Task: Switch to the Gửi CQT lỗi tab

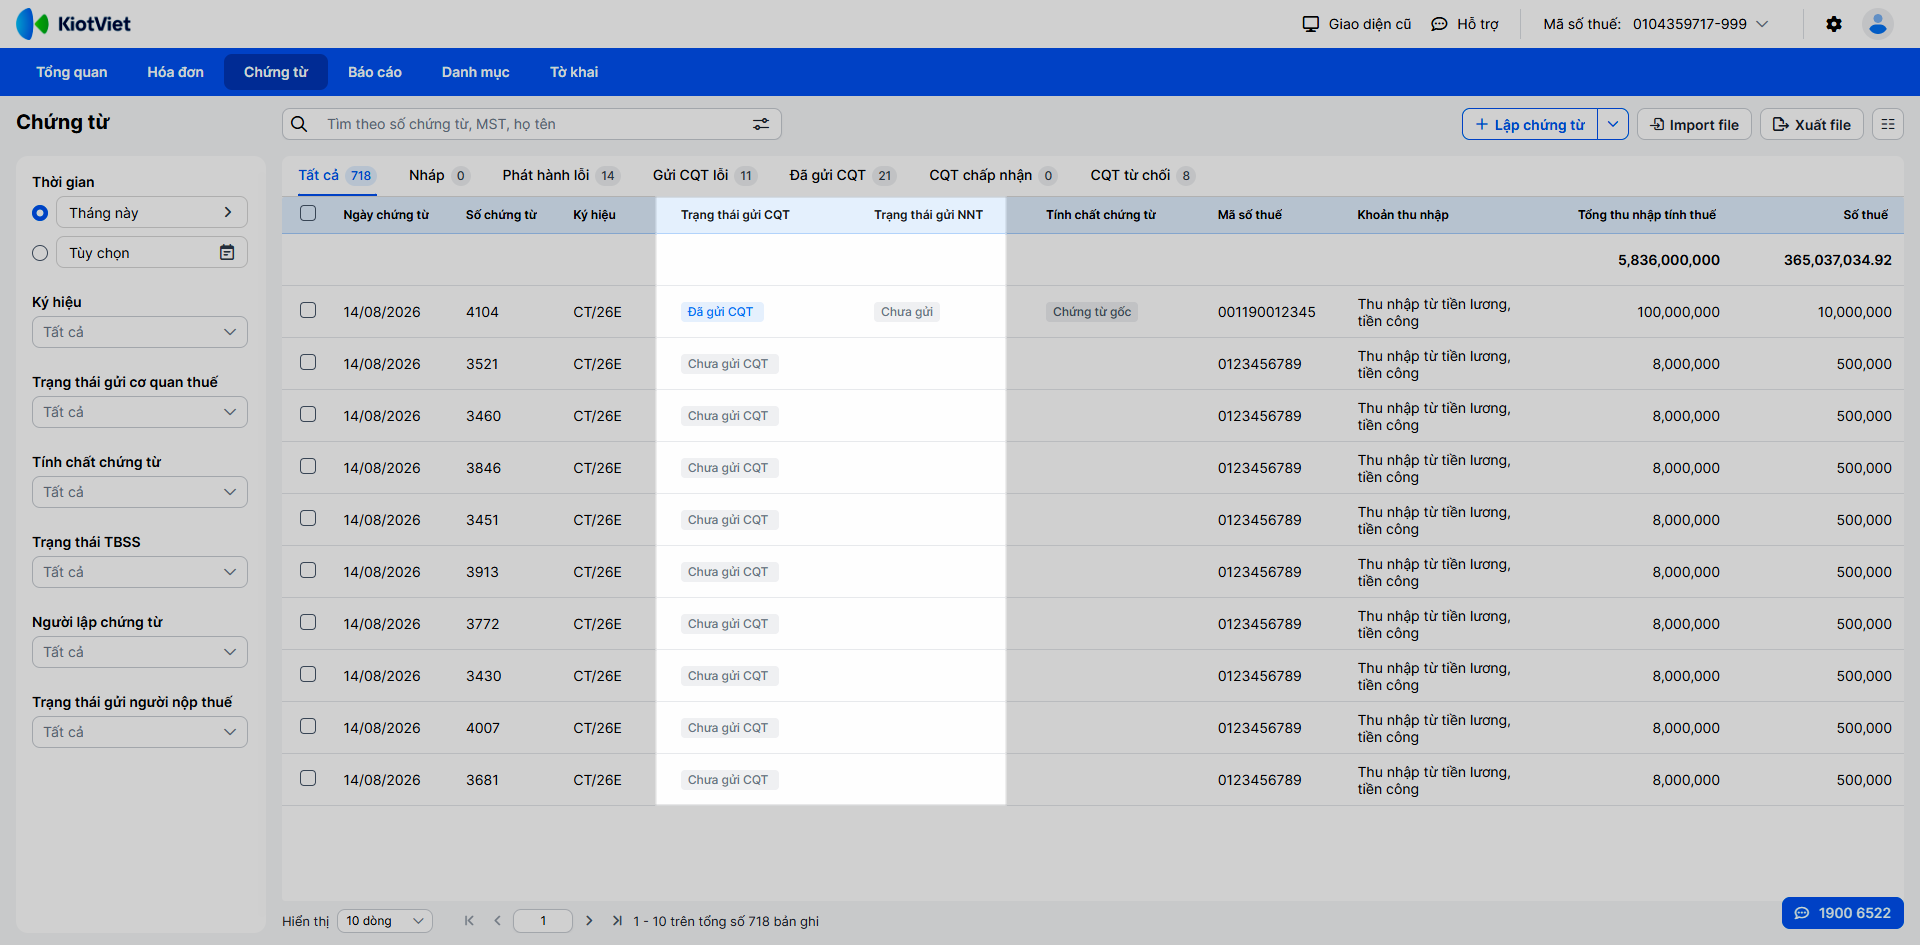Action: tap(705, 175)
